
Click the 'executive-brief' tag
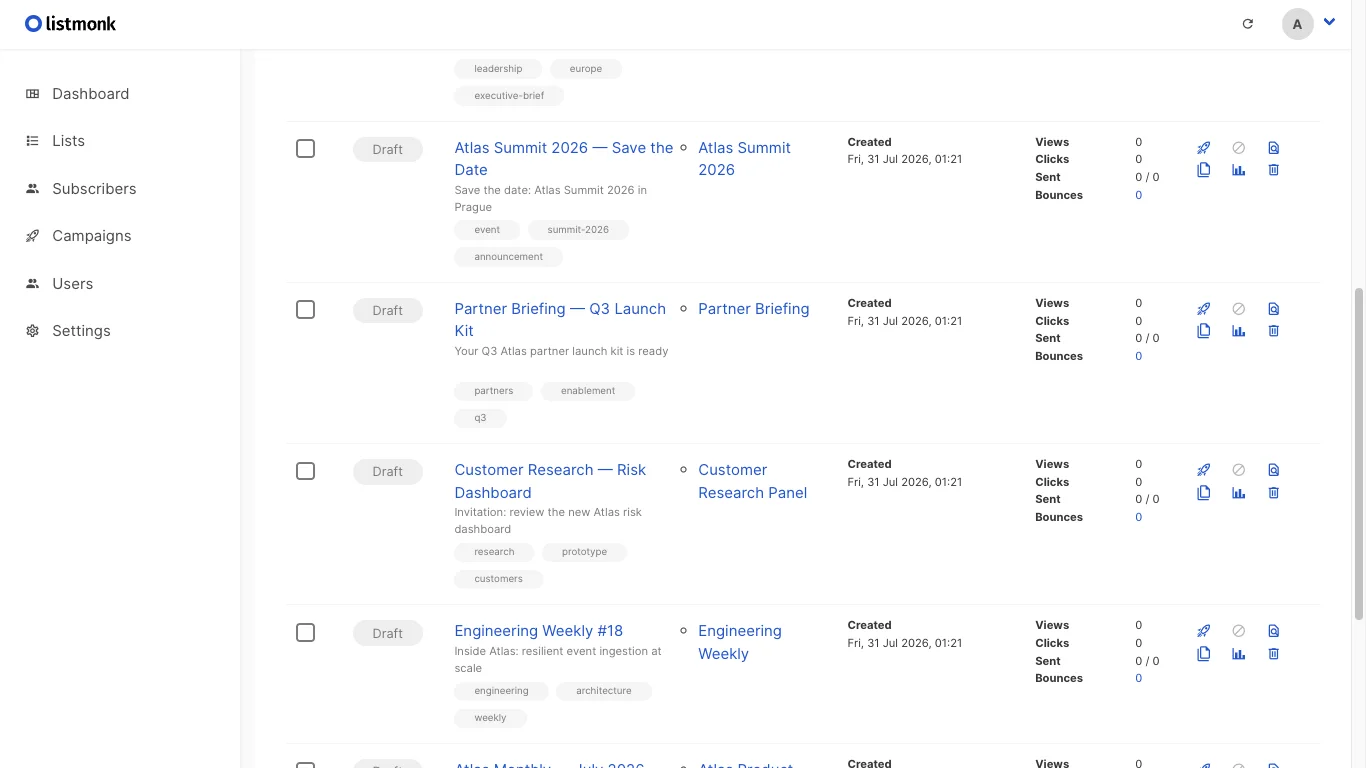coord(509,96)
